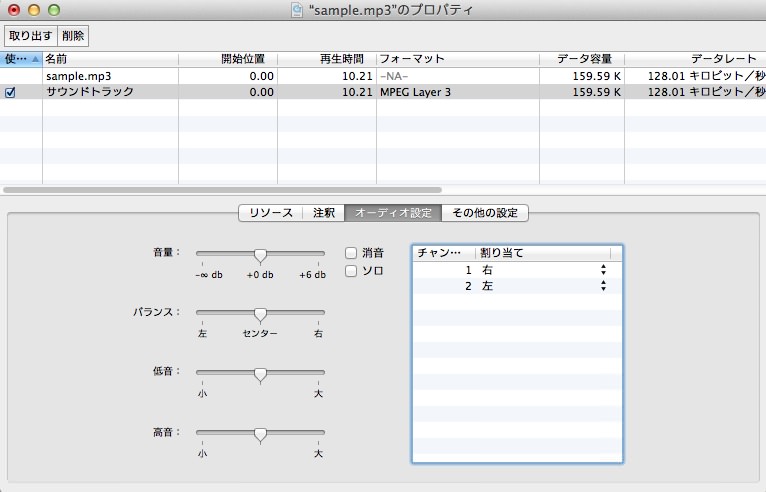
Task: Click the 音量 volume slider knob
Action: 260,255
